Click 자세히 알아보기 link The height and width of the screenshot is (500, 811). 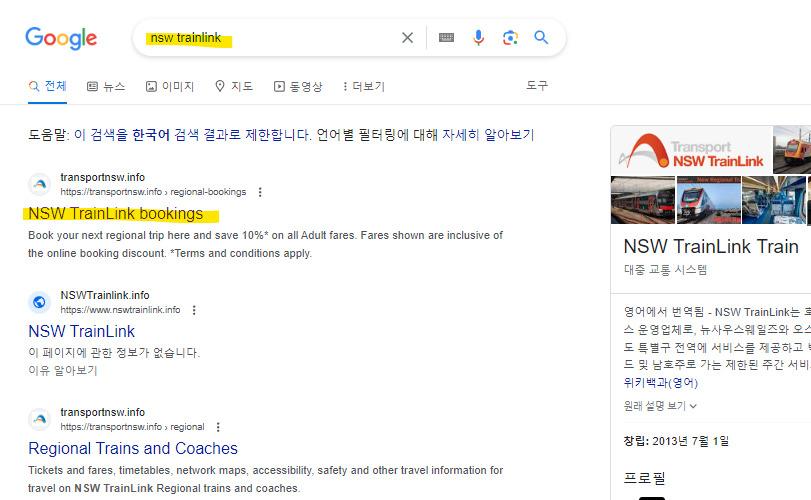(488, 135)
